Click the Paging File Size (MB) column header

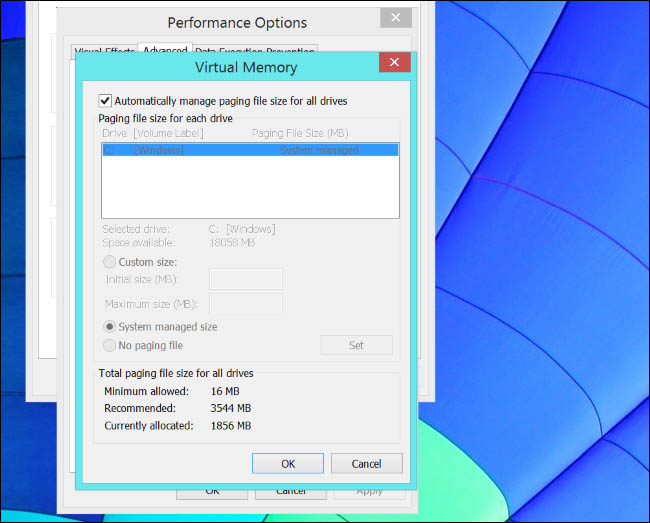click(x=300, y=133)
